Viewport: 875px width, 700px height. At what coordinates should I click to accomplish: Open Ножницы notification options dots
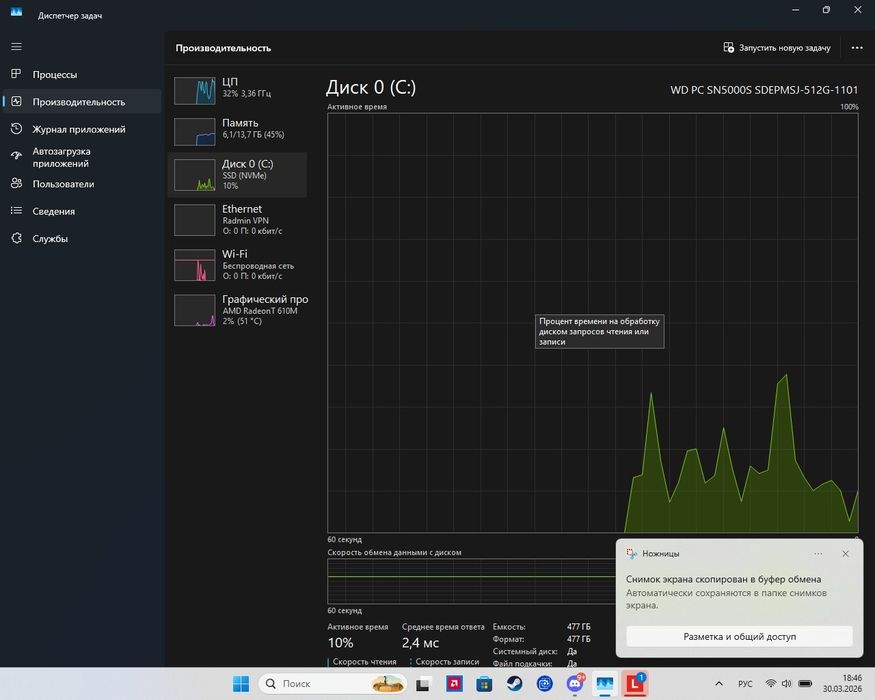pyautogui.click(x=818, y=554)
